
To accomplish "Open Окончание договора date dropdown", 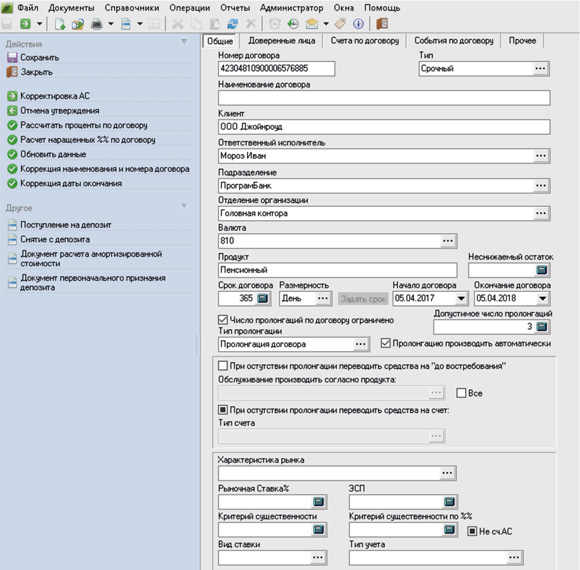I will tap(543, 298).
